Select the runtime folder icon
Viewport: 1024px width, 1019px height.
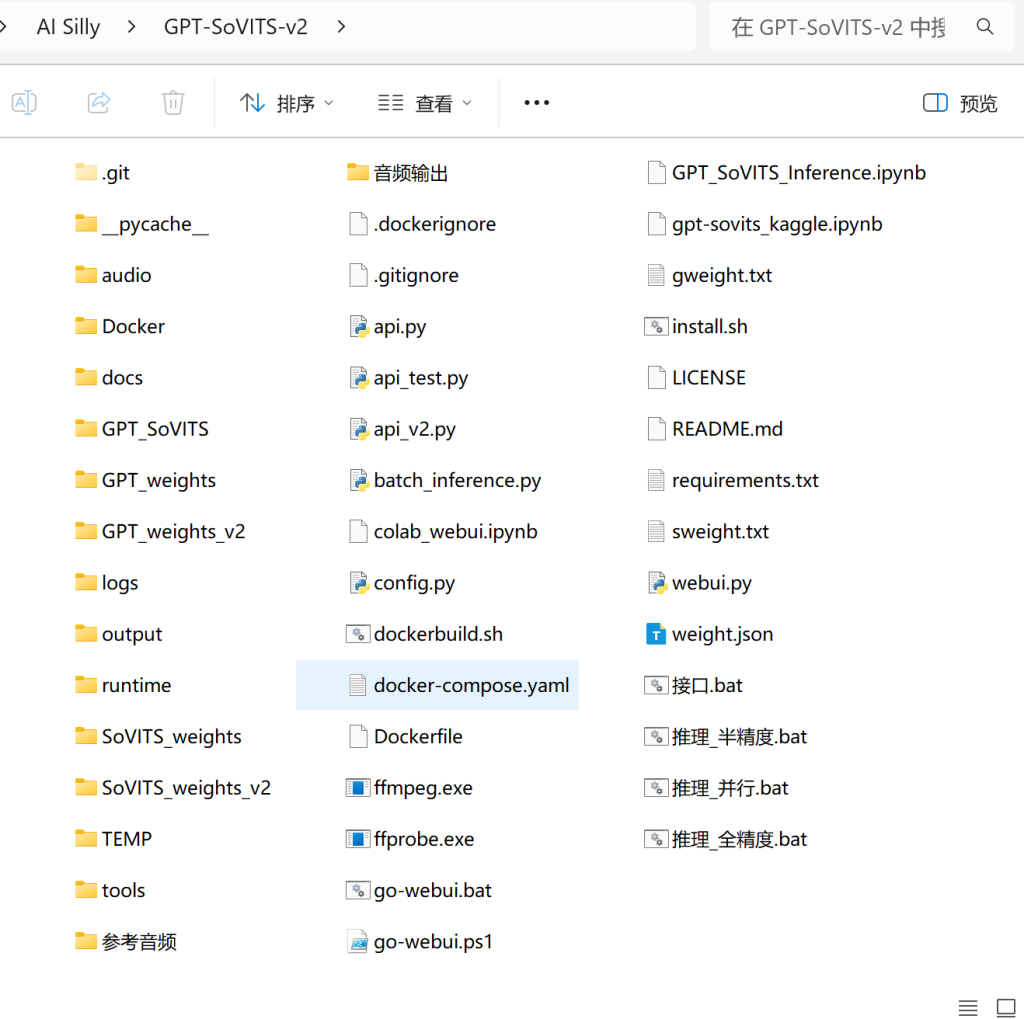[86, 685]
